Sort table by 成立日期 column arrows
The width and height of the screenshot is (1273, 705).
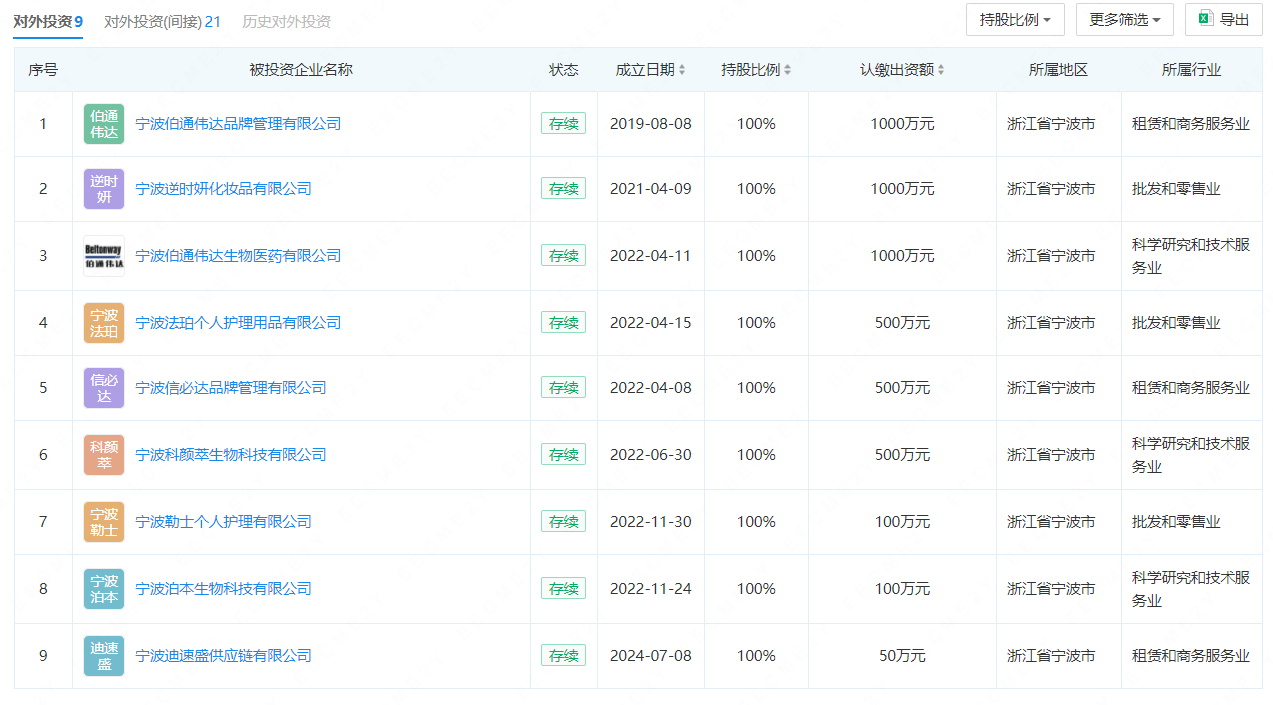(x=682, y=70)
